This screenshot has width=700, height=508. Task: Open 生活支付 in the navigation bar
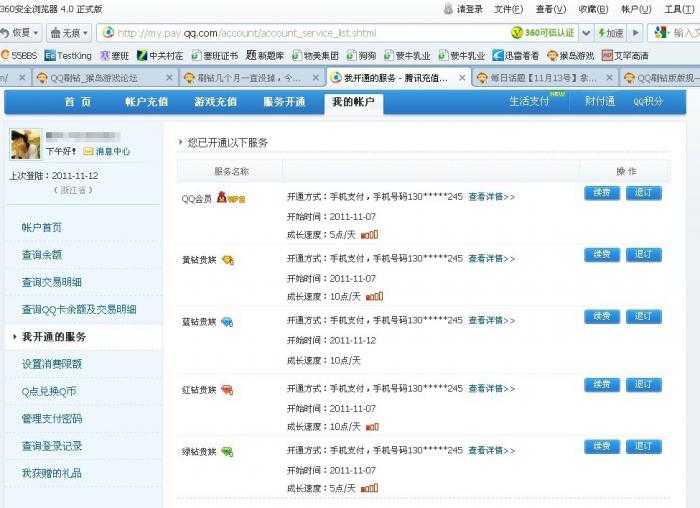529,101
